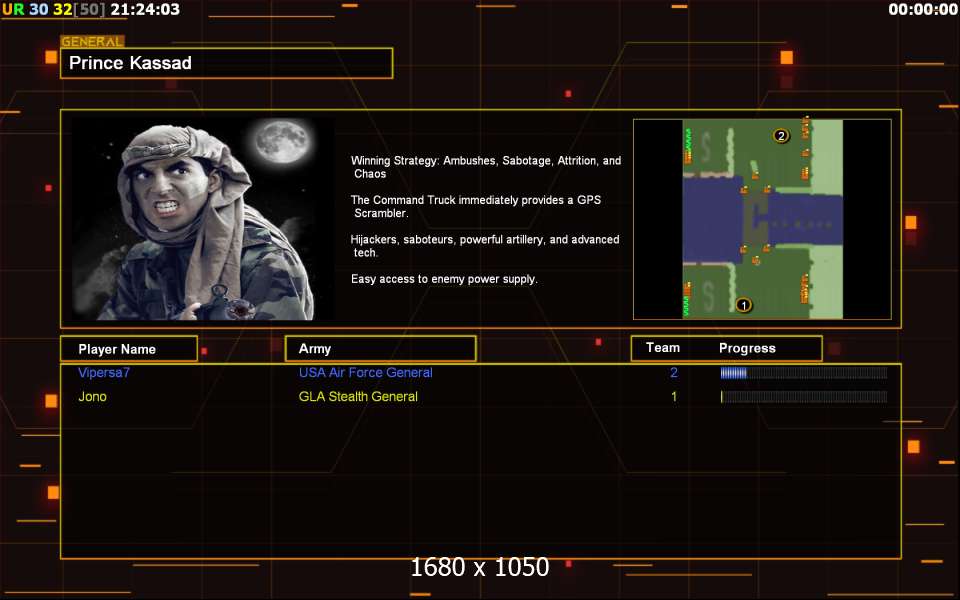Screen dimensions: 960x600
Task: Click the GENERAL label tab
Action: [x=92, y=42]
